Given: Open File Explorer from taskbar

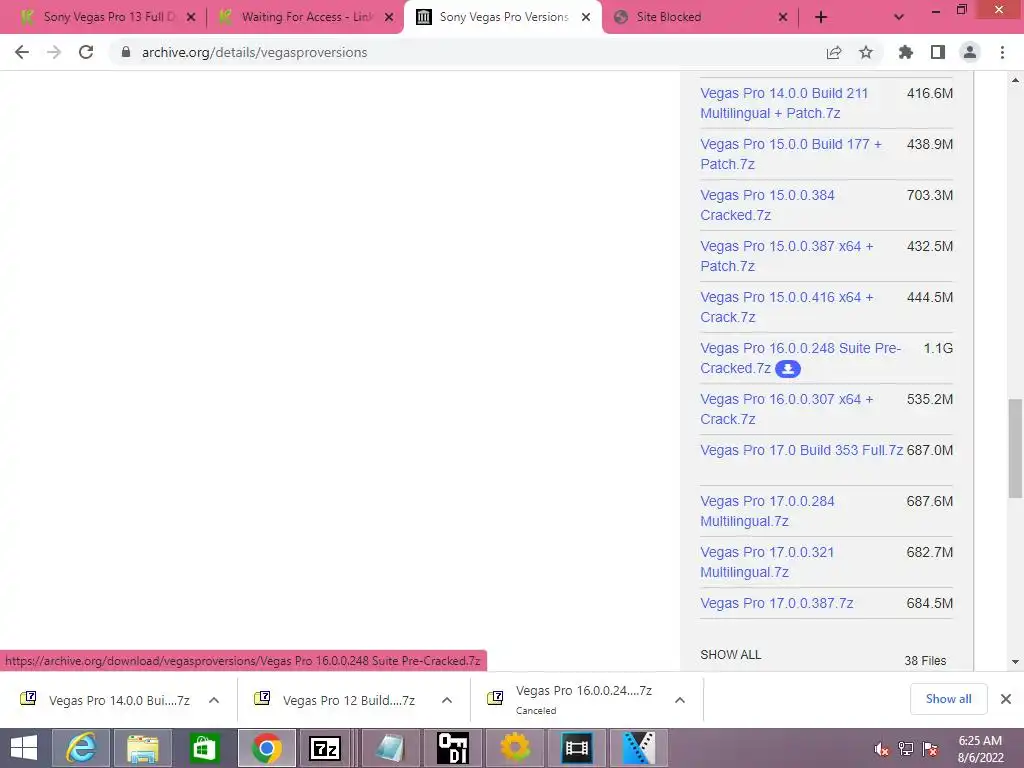Looking at the screenshot, I should [143, 748].
